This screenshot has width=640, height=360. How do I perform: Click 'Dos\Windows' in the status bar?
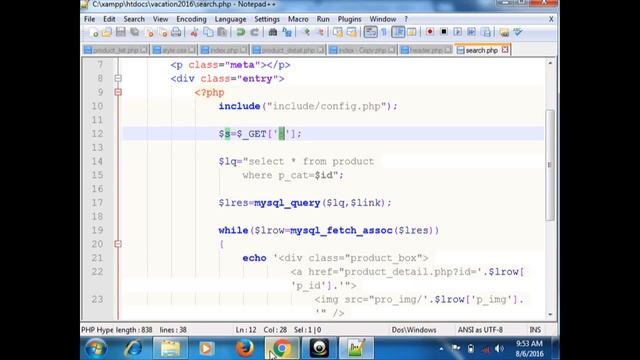tap(414, 330)
